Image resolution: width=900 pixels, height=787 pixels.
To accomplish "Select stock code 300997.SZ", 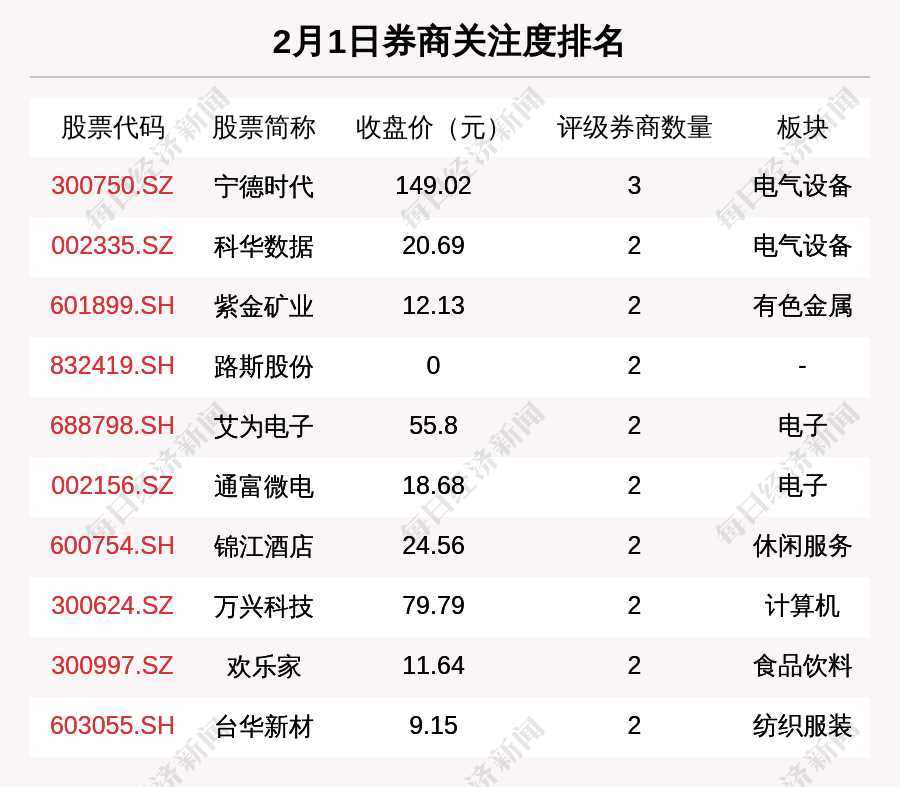I will [x=112, y=666].
